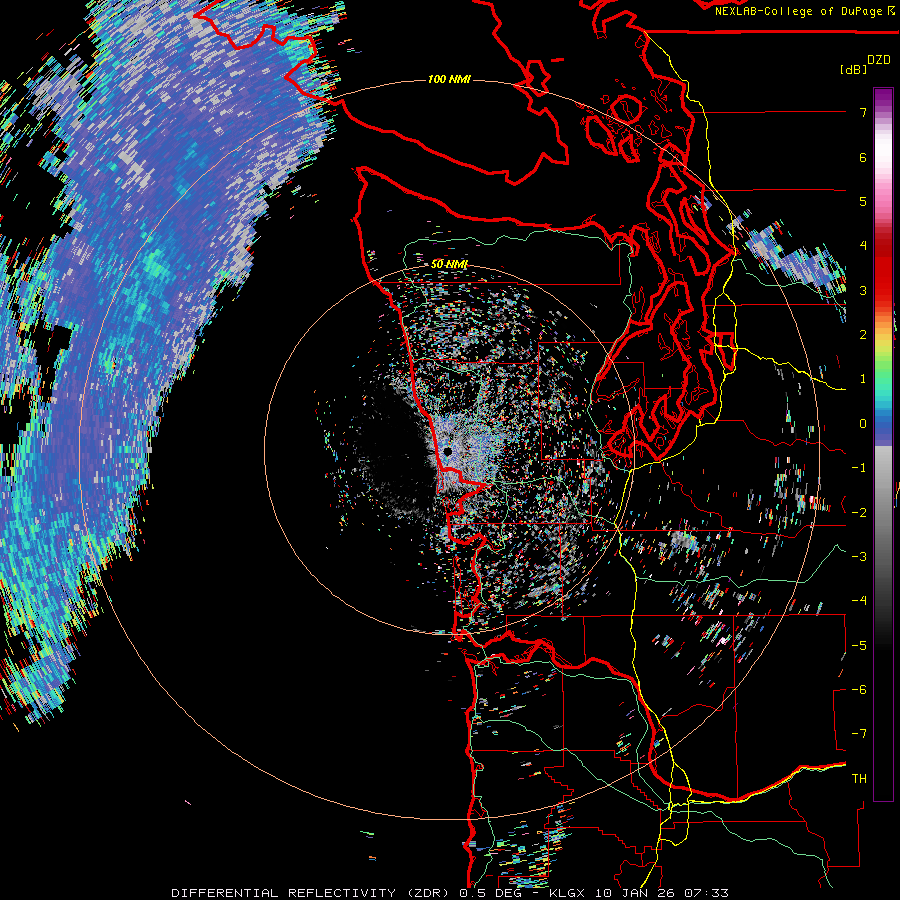Click the -6 value on the color scale

859,690
